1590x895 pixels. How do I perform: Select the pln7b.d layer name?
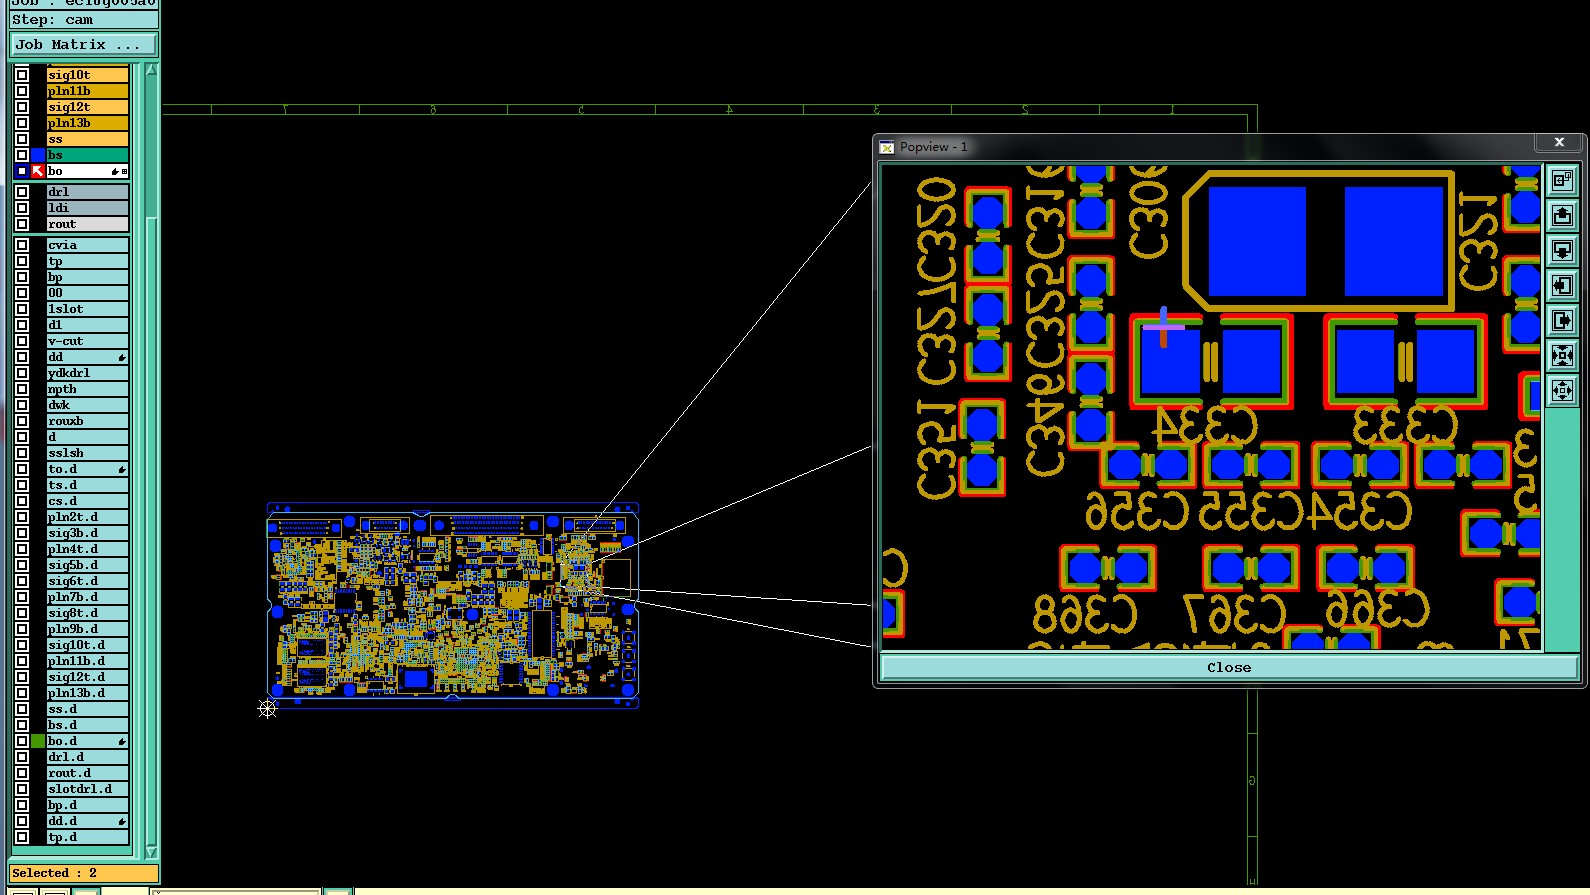(87, 597)
